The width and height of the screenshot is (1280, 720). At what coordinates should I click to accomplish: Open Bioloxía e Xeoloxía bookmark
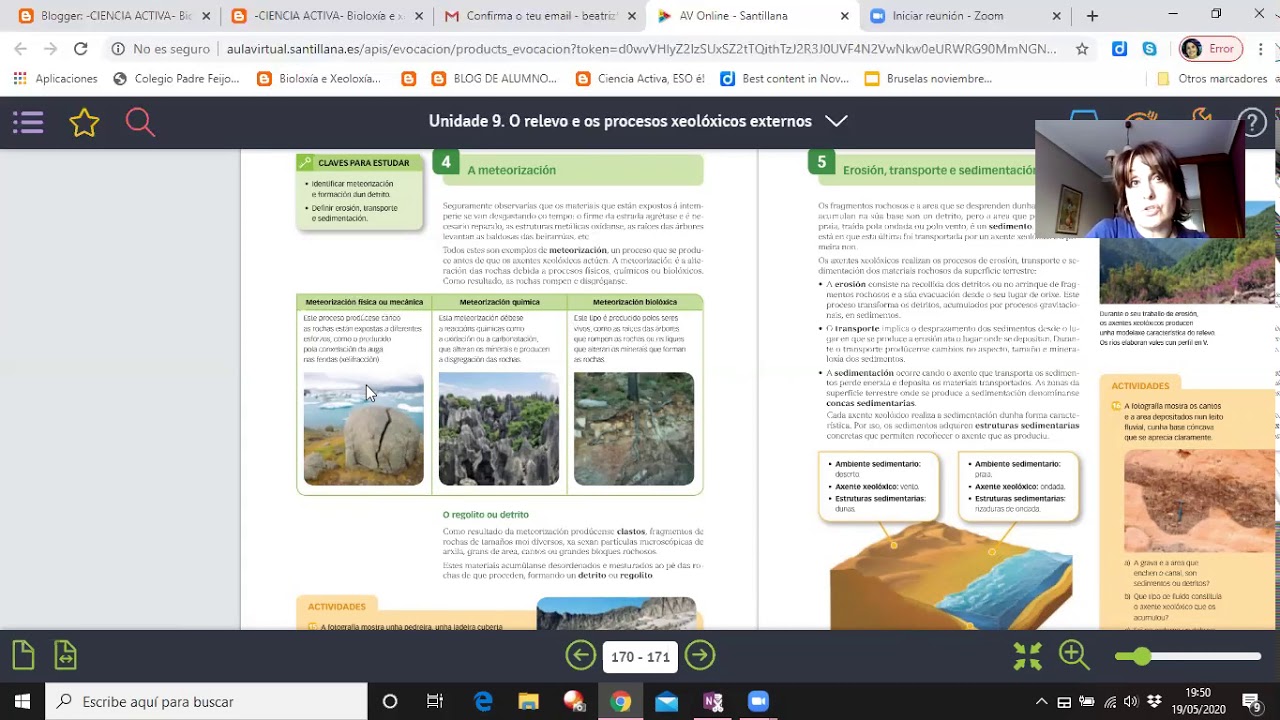tap(319, 79)
